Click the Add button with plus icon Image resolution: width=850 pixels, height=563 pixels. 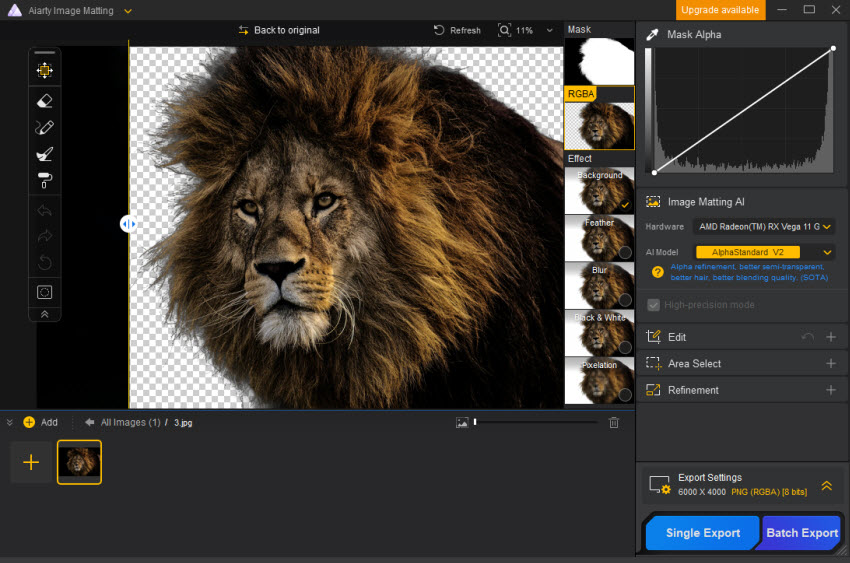tap(41, 422)
